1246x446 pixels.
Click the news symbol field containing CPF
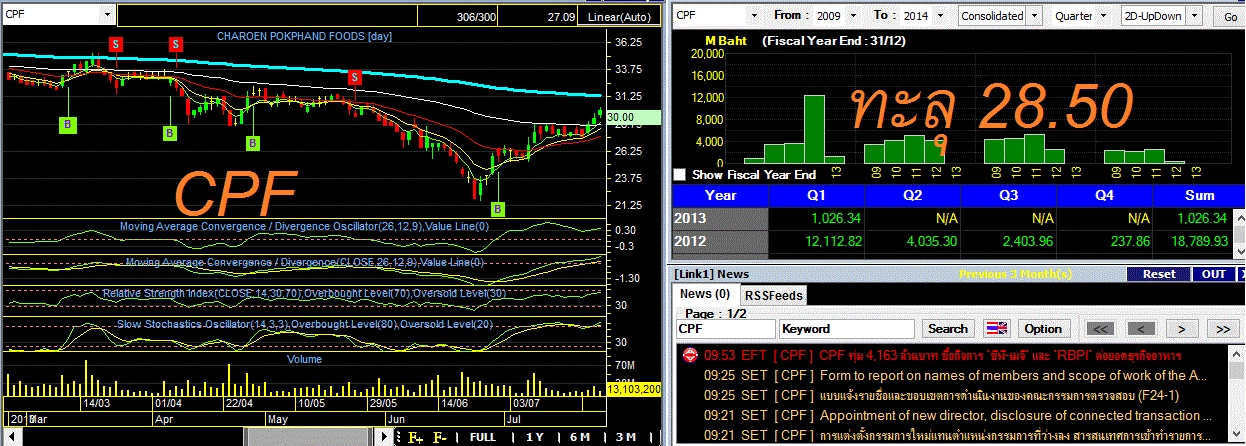(725, 328)
